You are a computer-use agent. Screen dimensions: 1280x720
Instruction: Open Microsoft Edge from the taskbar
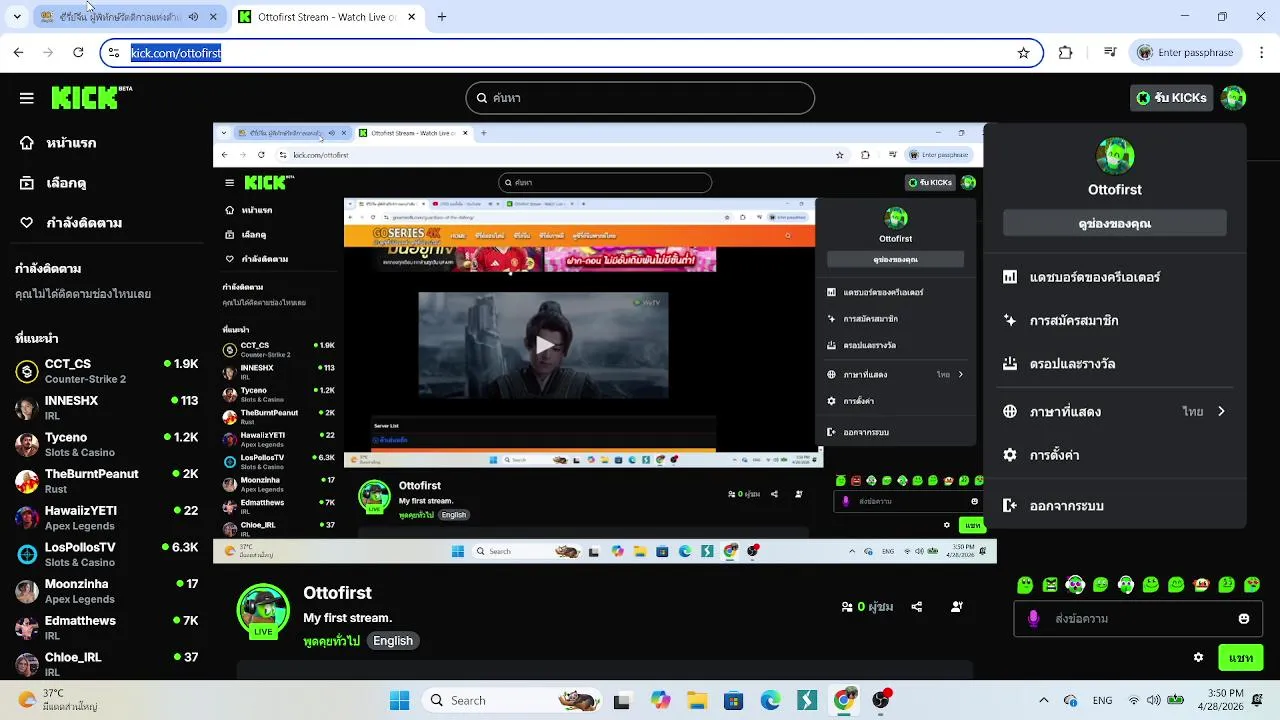(x=770, y=701)
